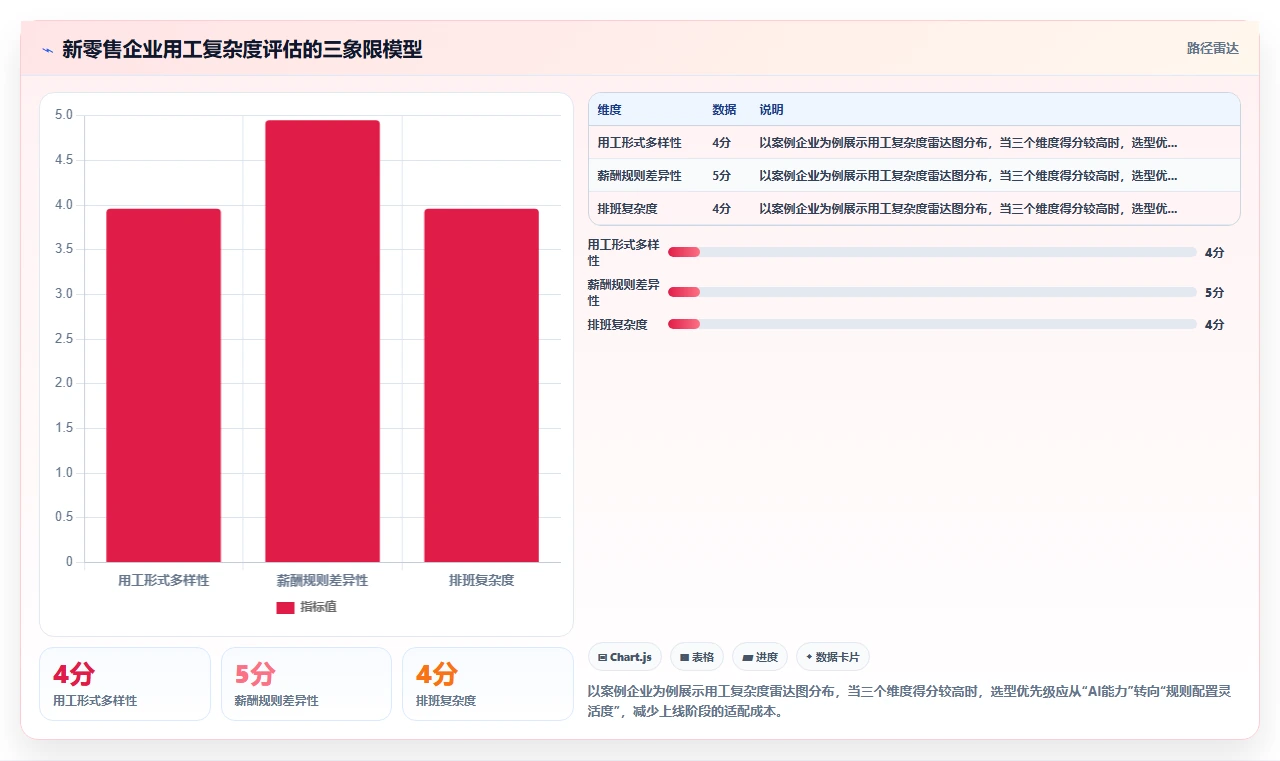Click the 薪酬规则差异性 table row cell
Image resolution: width=1280 pixels, height=761 pixels.
(x=639, y=175)
